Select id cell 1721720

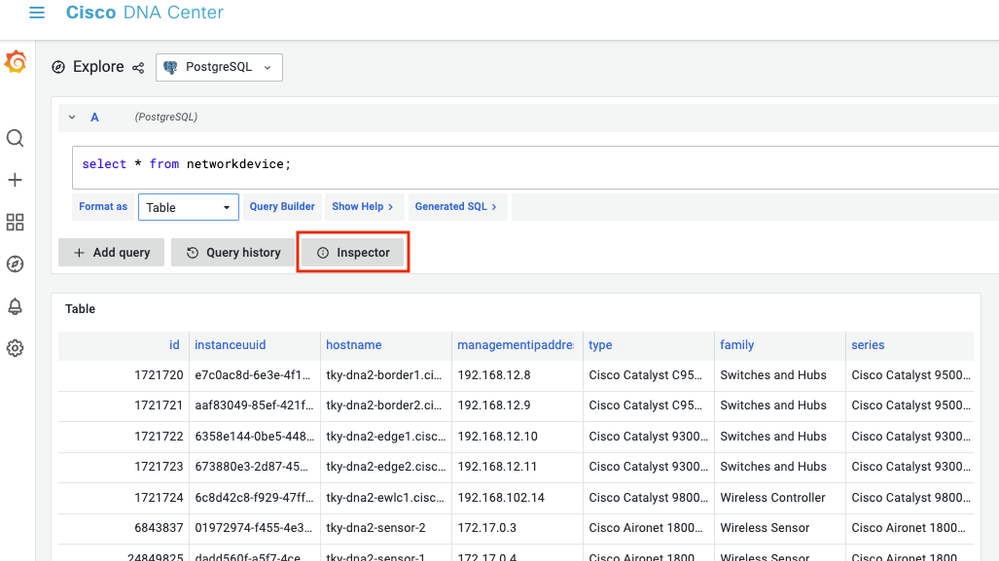(x=124, y=376)
